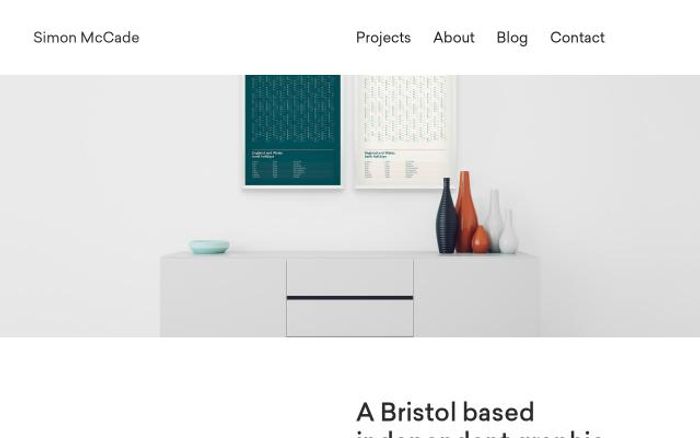700x438 pixels.
Task: Click the Simon McCade site logo
Action: coord(86,38)
